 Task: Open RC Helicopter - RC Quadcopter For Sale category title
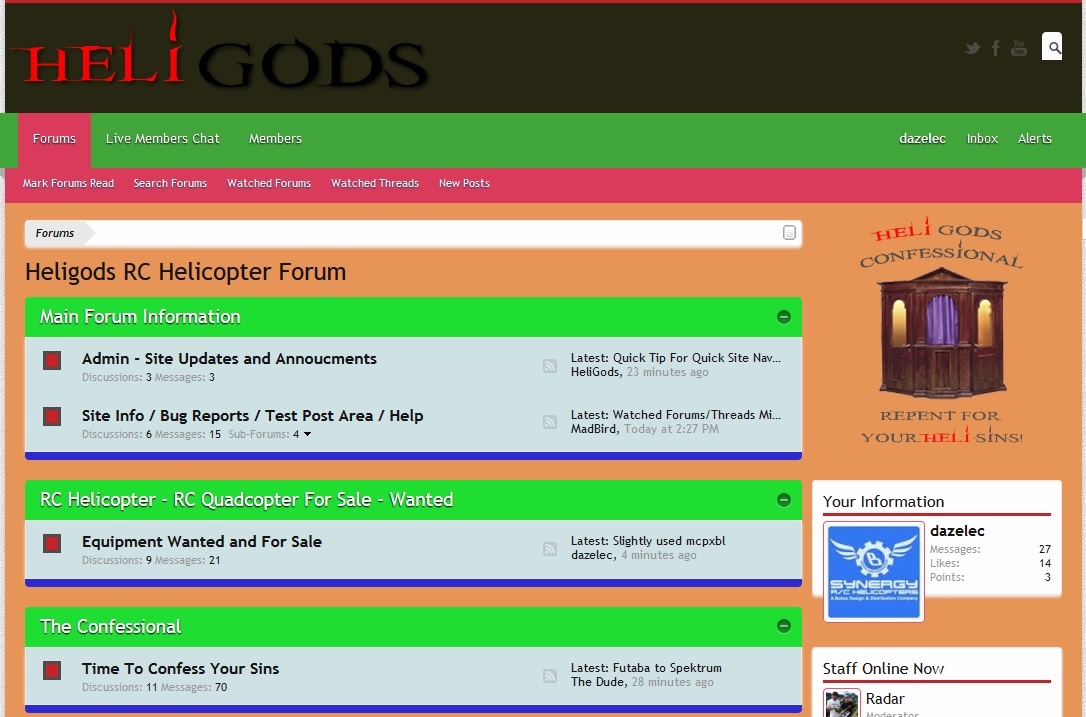(247, 499)
